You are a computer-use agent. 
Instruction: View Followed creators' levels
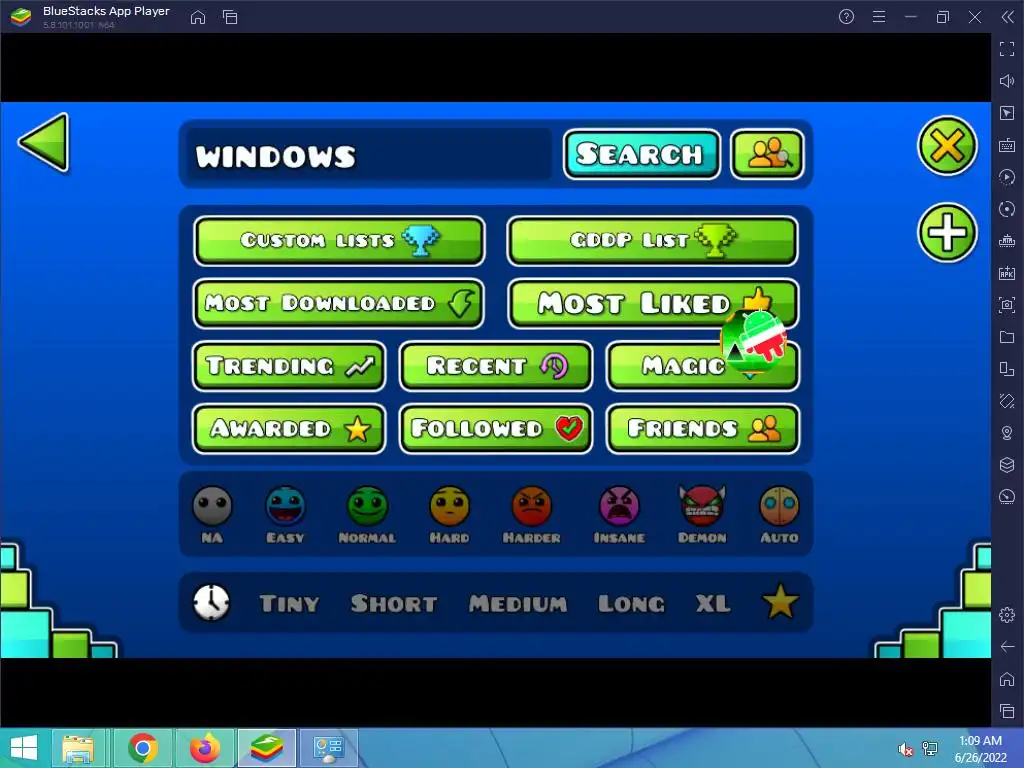point(496,428)
